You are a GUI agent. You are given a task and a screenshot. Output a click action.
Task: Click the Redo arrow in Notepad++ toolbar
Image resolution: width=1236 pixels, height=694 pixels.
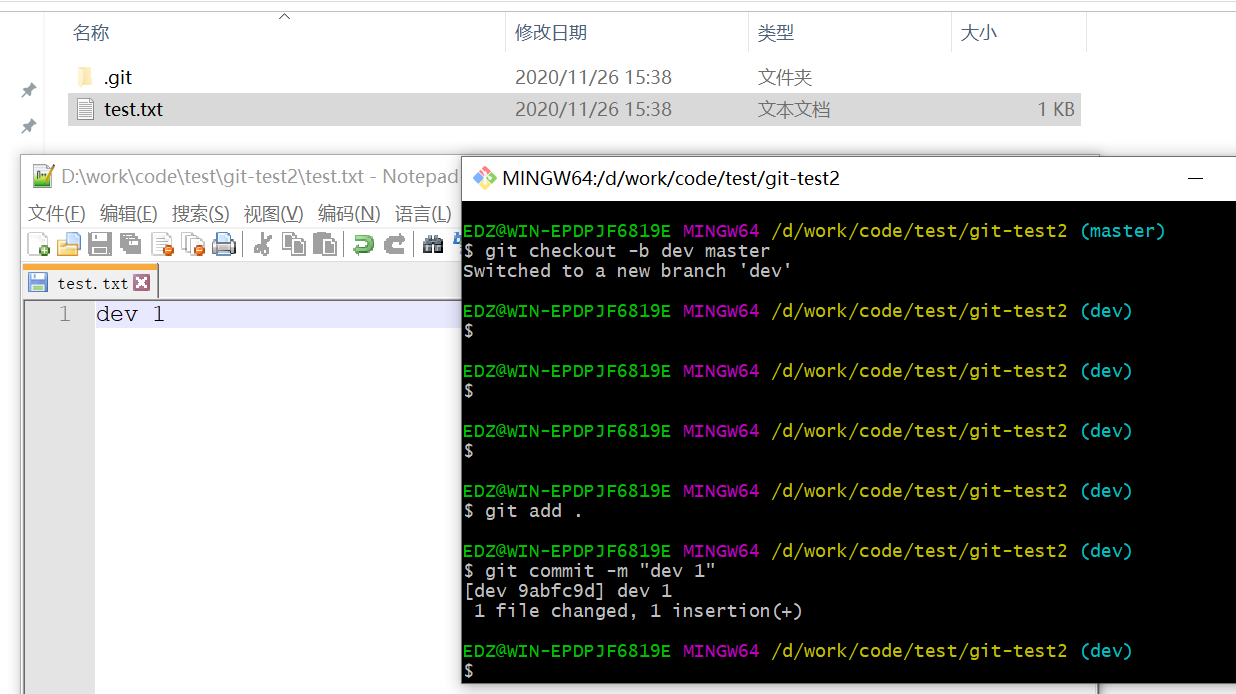pyautogui.click(x=395, y=243)
